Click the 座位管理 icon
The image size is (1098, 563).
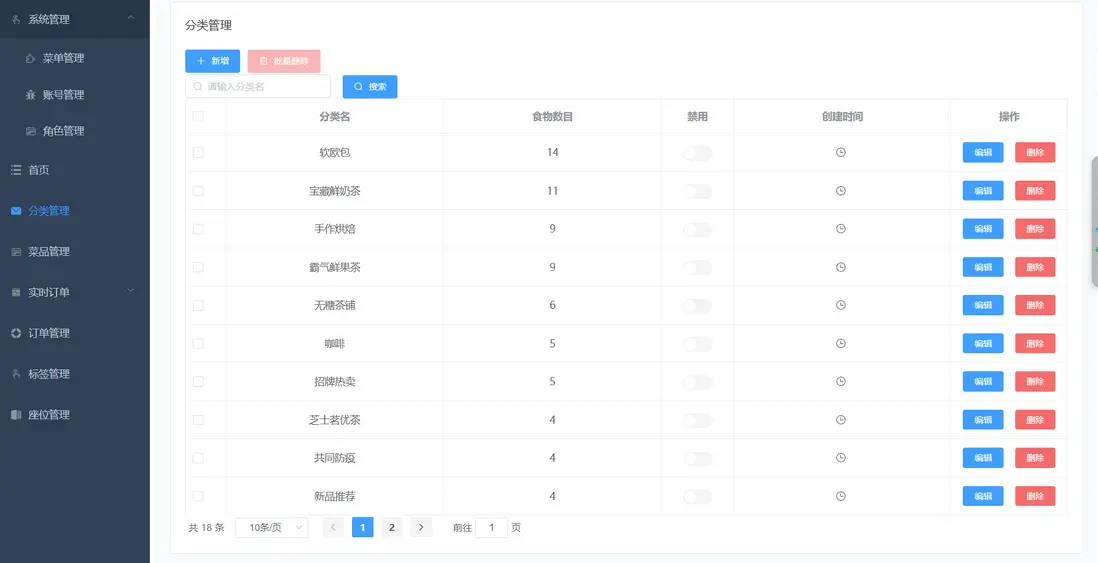[16, 415]
